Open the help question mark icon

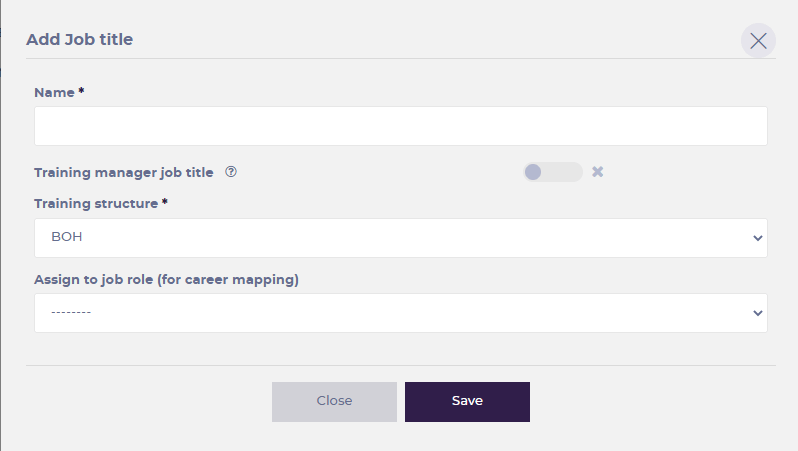231,172
